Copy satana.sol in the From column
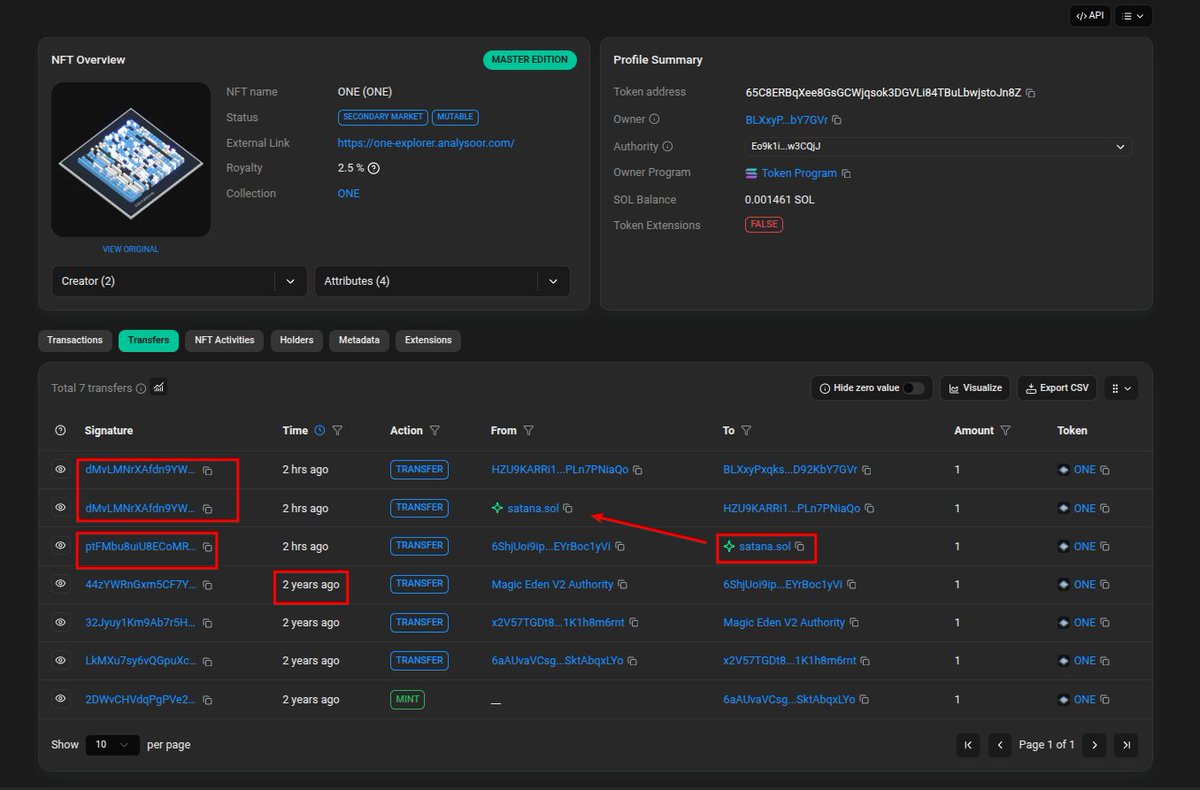 [568, 509]
